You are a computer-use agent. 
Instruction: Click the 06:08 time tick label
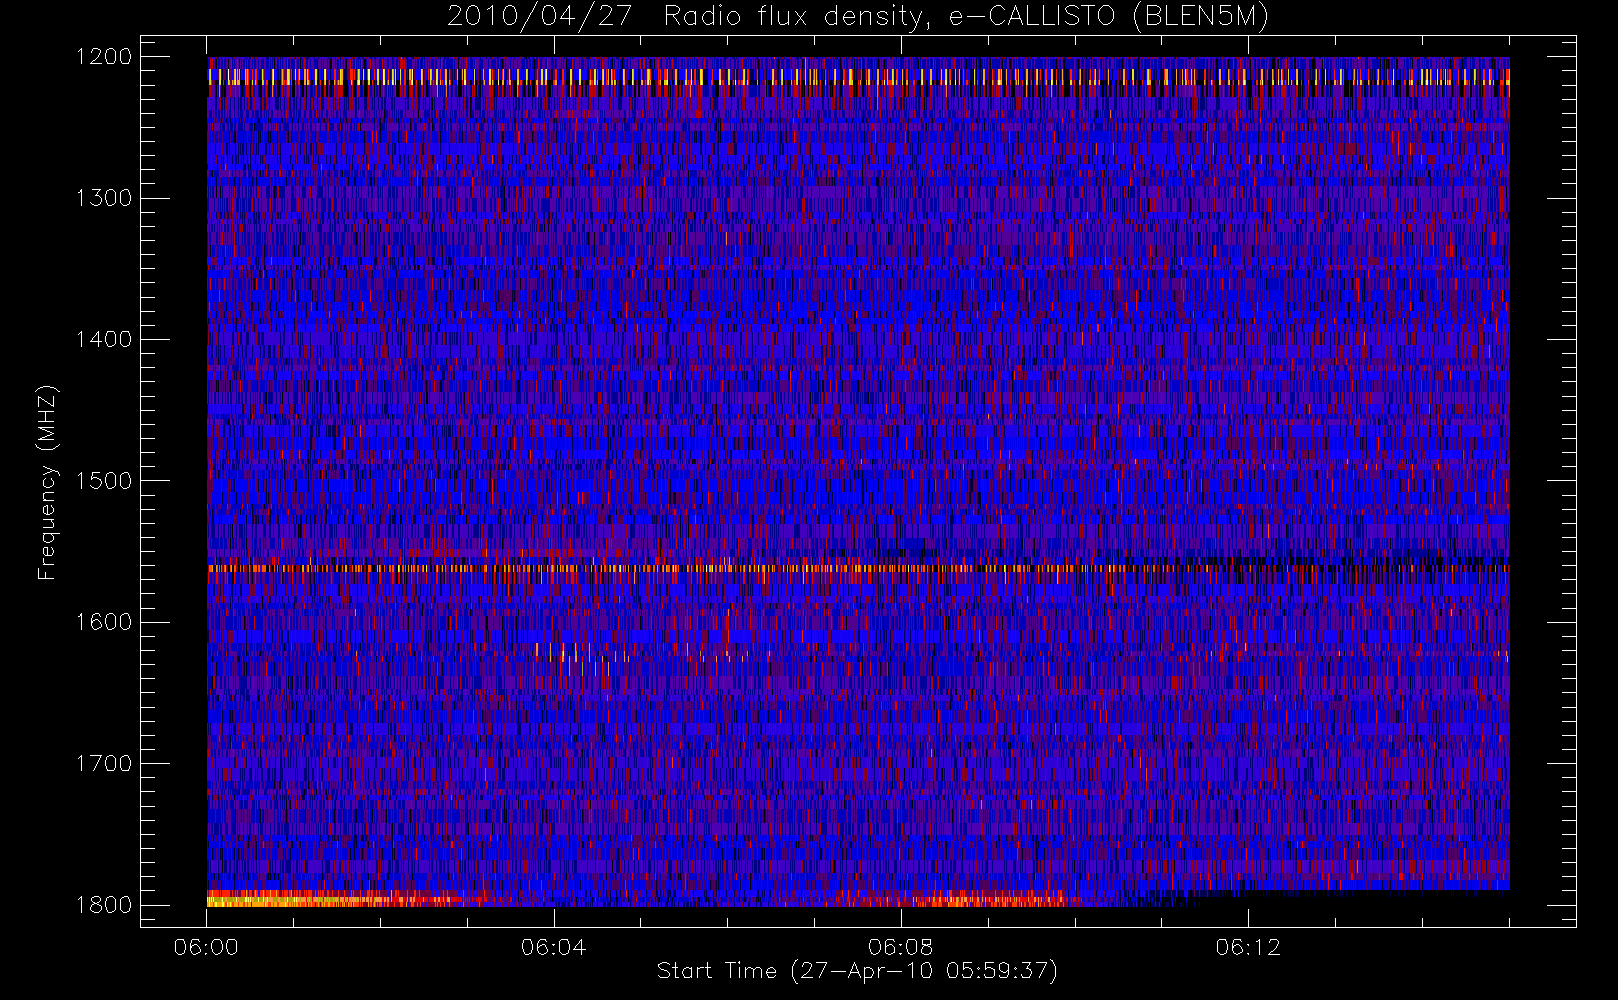coord(900,947)
